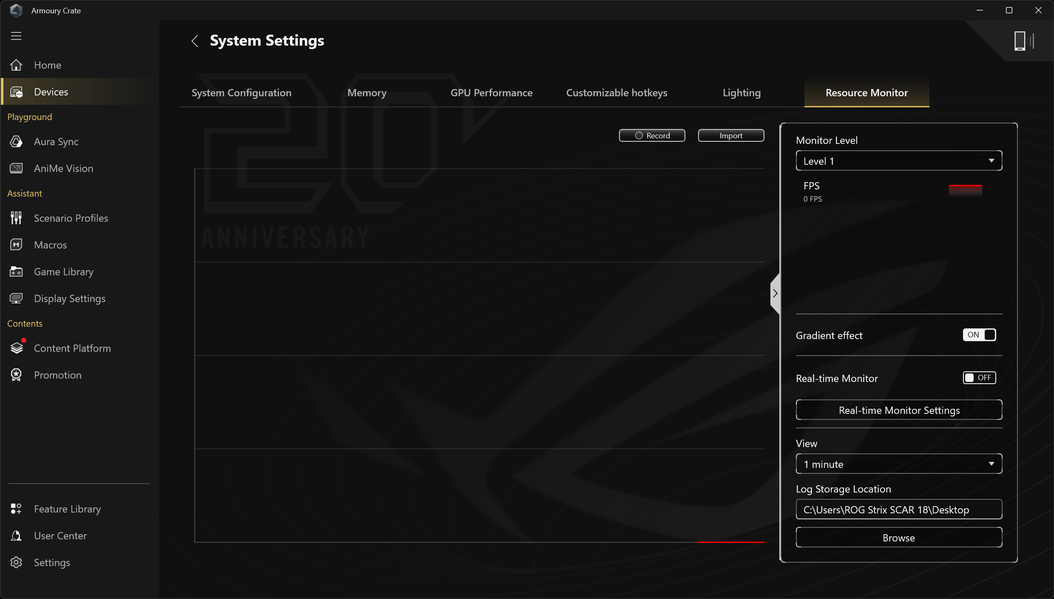
Task: Open the Macros icon
Action: click(x=16, y=245)
